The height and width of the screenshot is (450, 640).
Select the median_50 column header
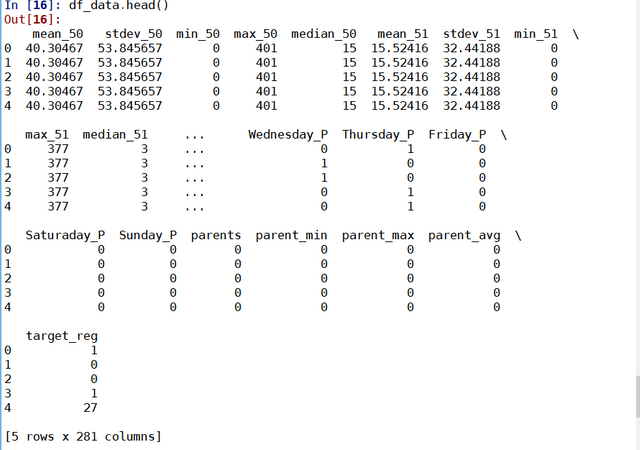click(324, 34)
